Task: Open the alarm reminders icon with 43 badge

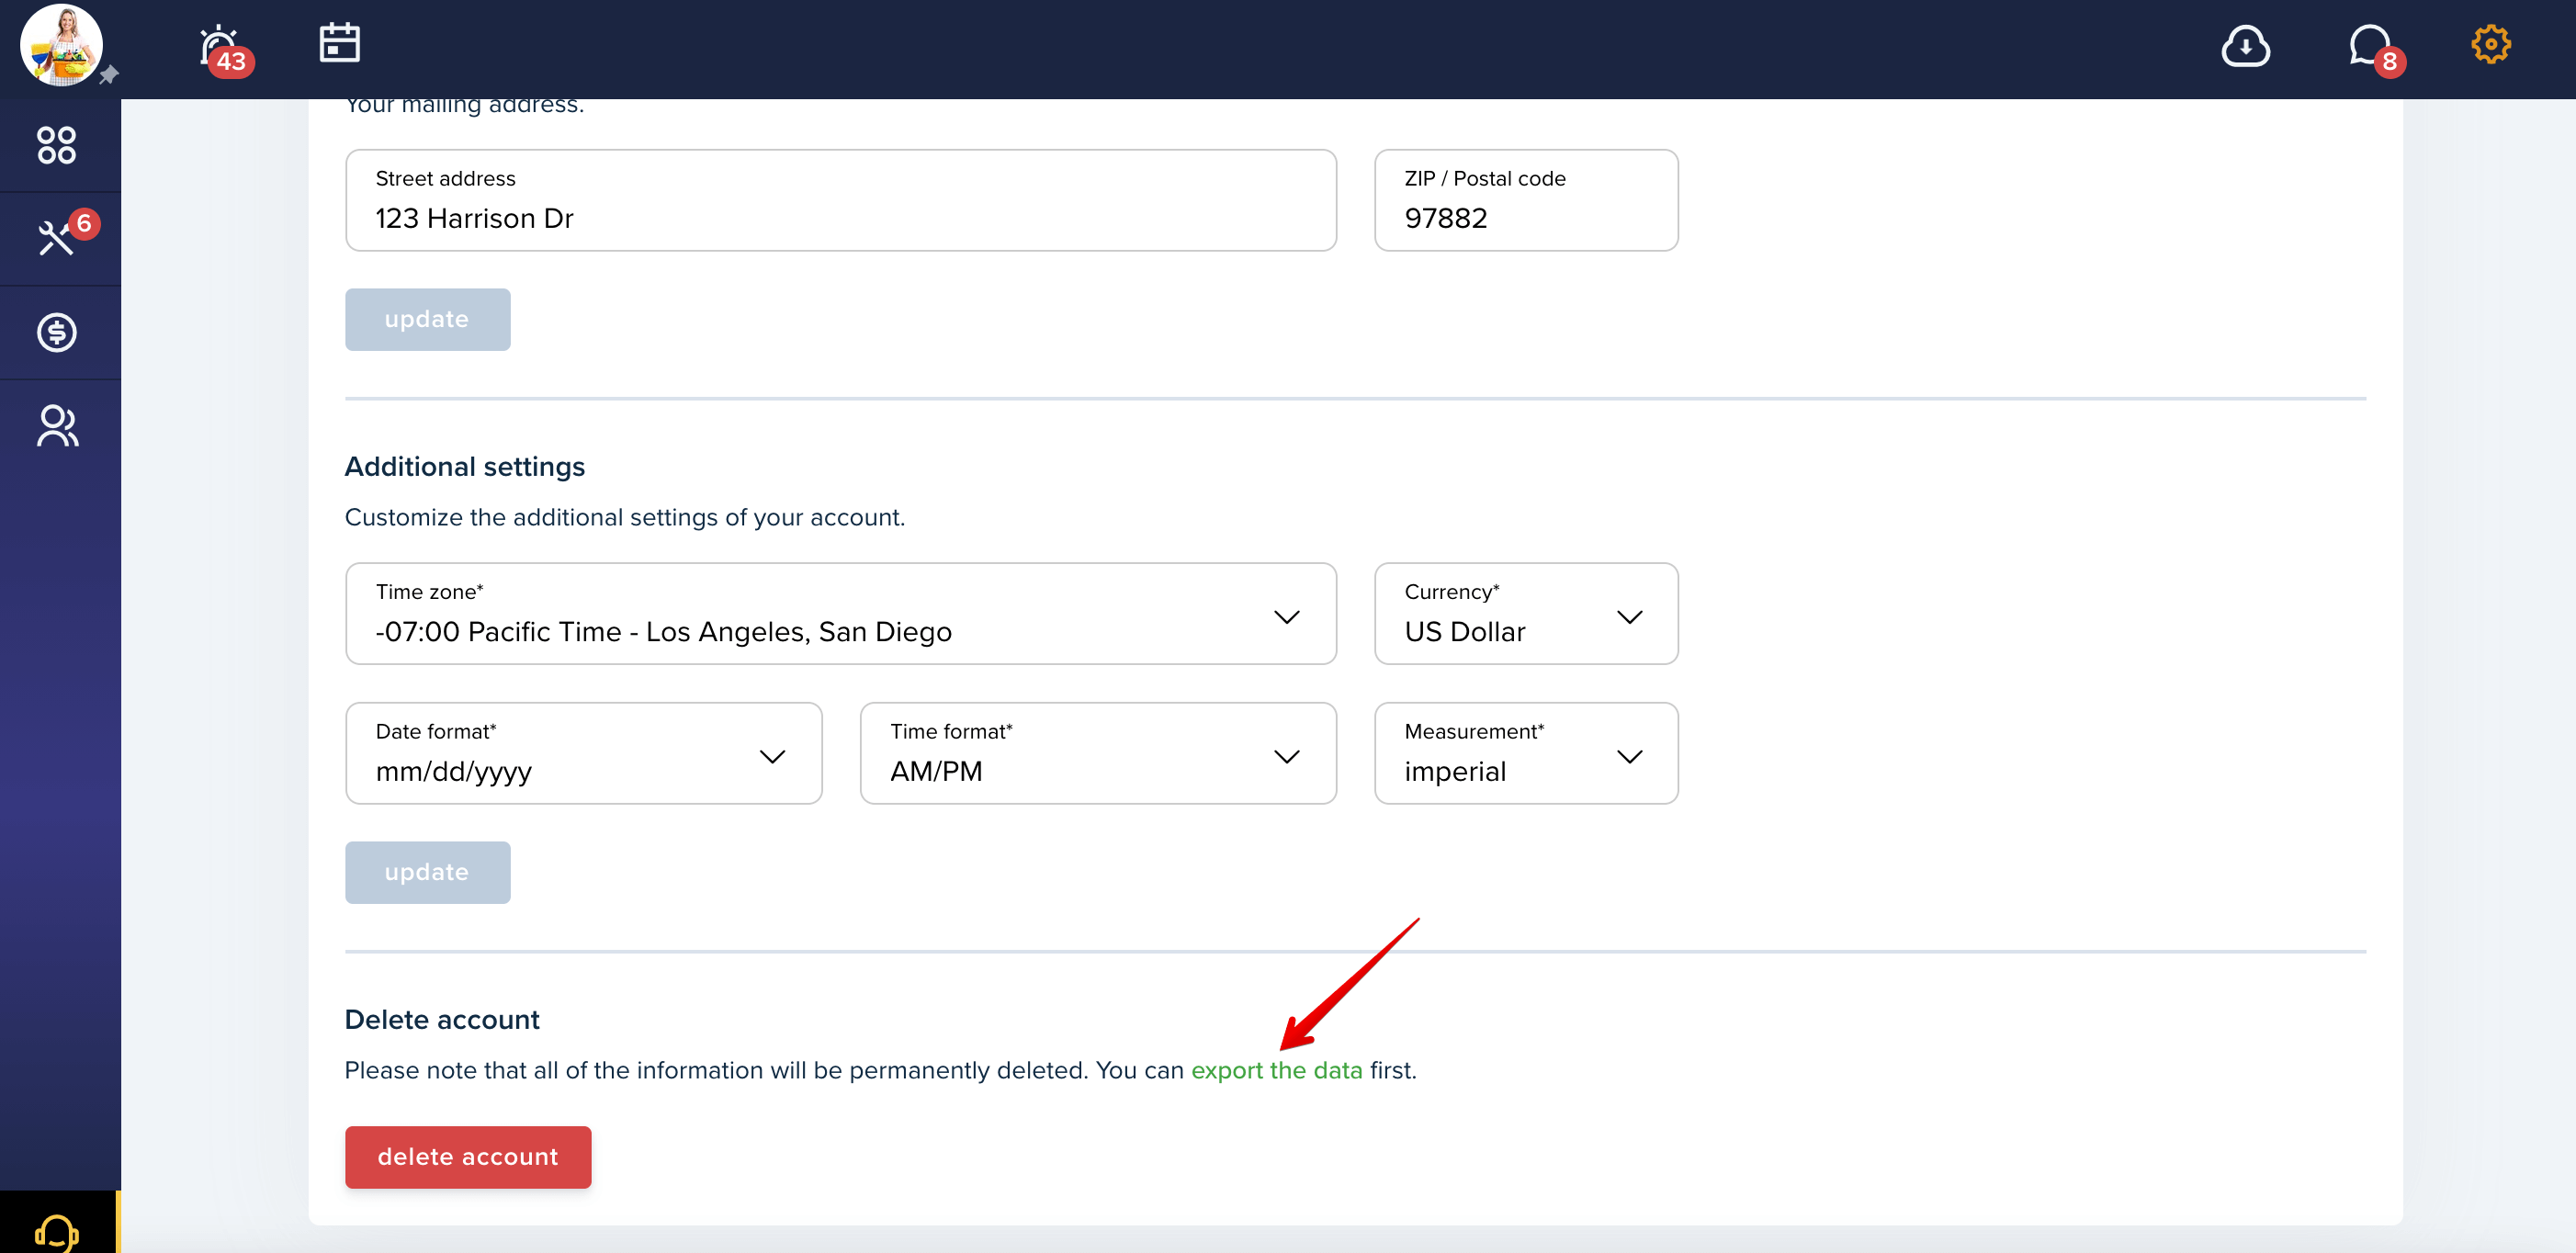Action: coord(225,50)
